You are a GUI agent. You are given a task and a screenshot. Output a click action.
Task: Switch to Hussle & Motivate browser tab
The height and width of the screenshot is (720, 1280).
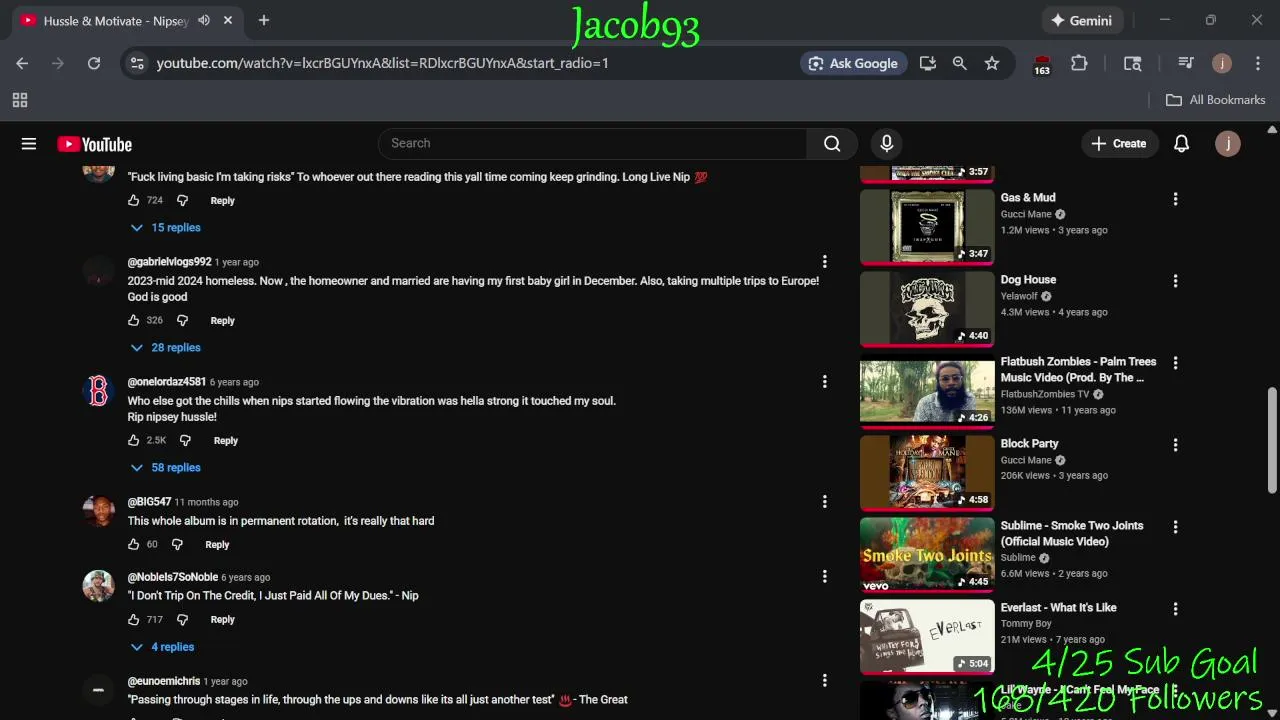coord(115,21)
